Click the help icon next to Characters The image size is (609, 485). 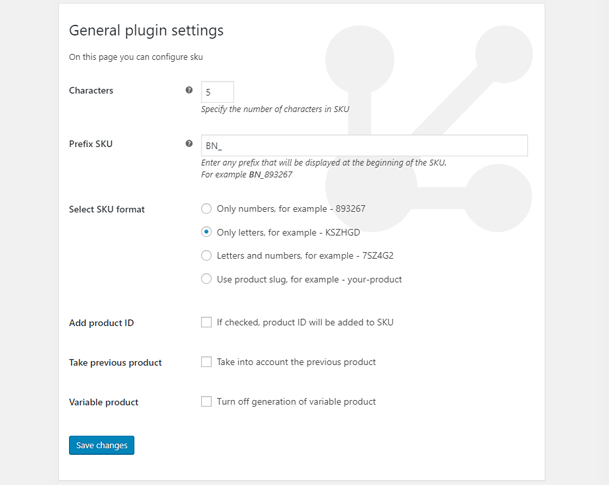(x=189, y=91)
